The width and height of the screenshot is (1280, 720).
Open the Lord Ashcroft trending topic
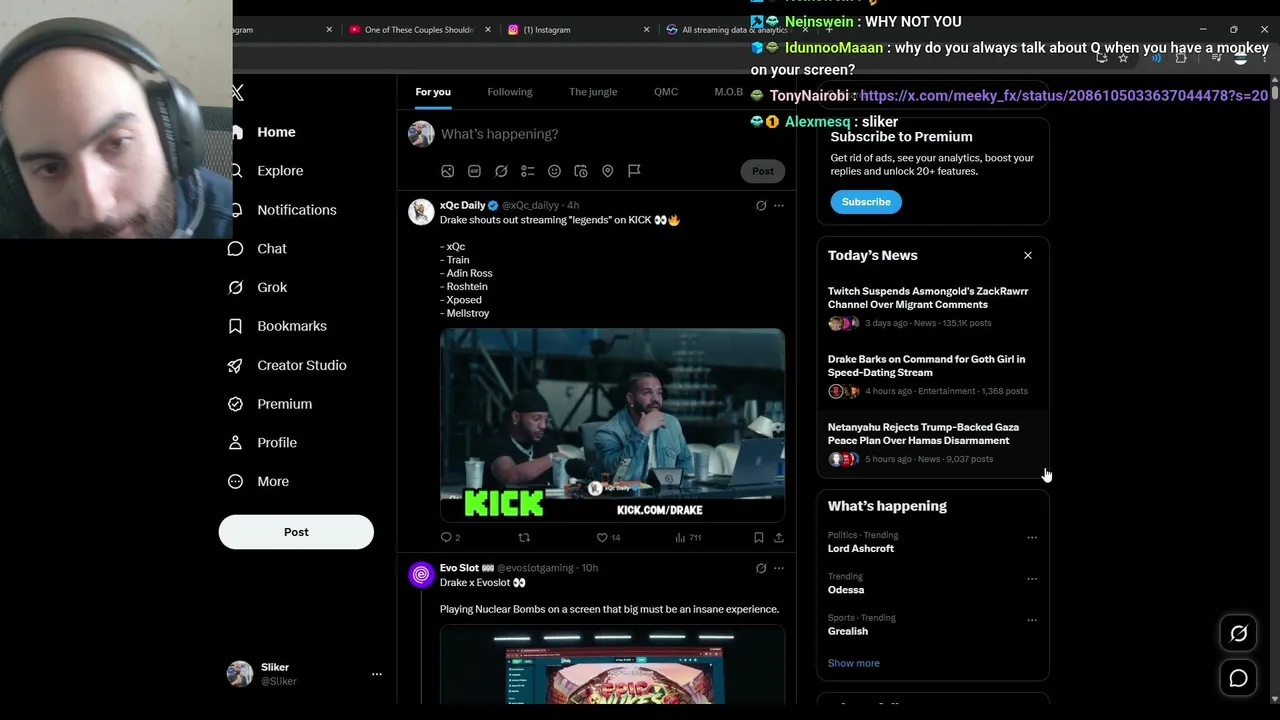(x=861, y=549)
